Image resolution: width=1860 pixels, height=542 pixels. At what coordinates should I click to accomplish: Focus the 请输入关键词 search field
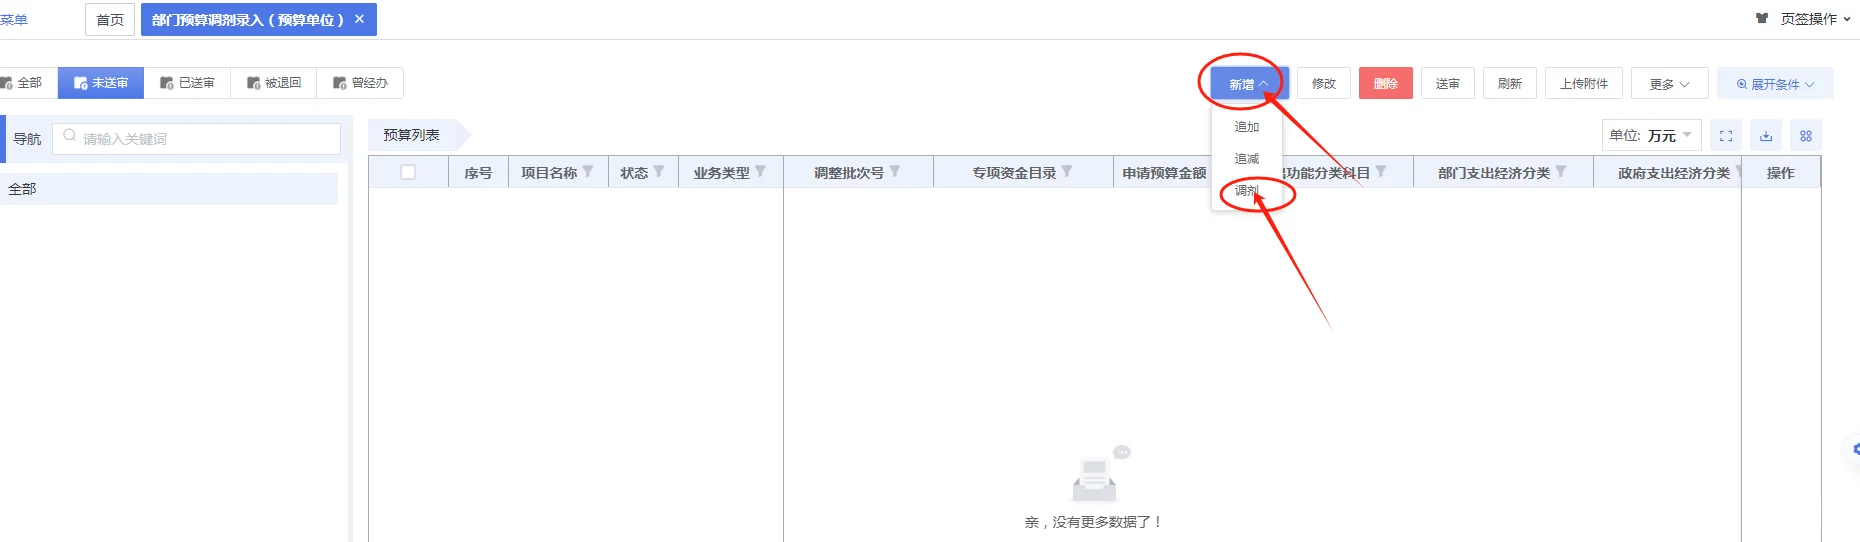(196, 138)
